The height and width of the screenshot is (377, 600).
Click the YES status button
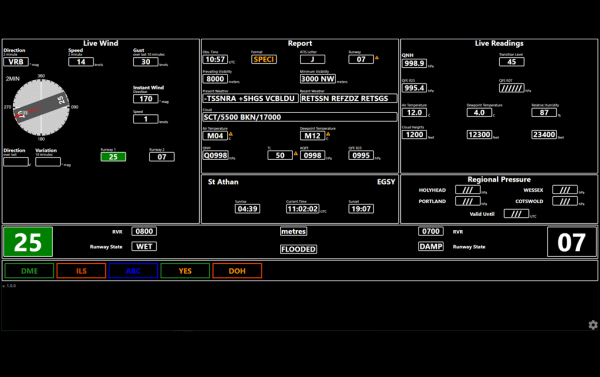185,271
